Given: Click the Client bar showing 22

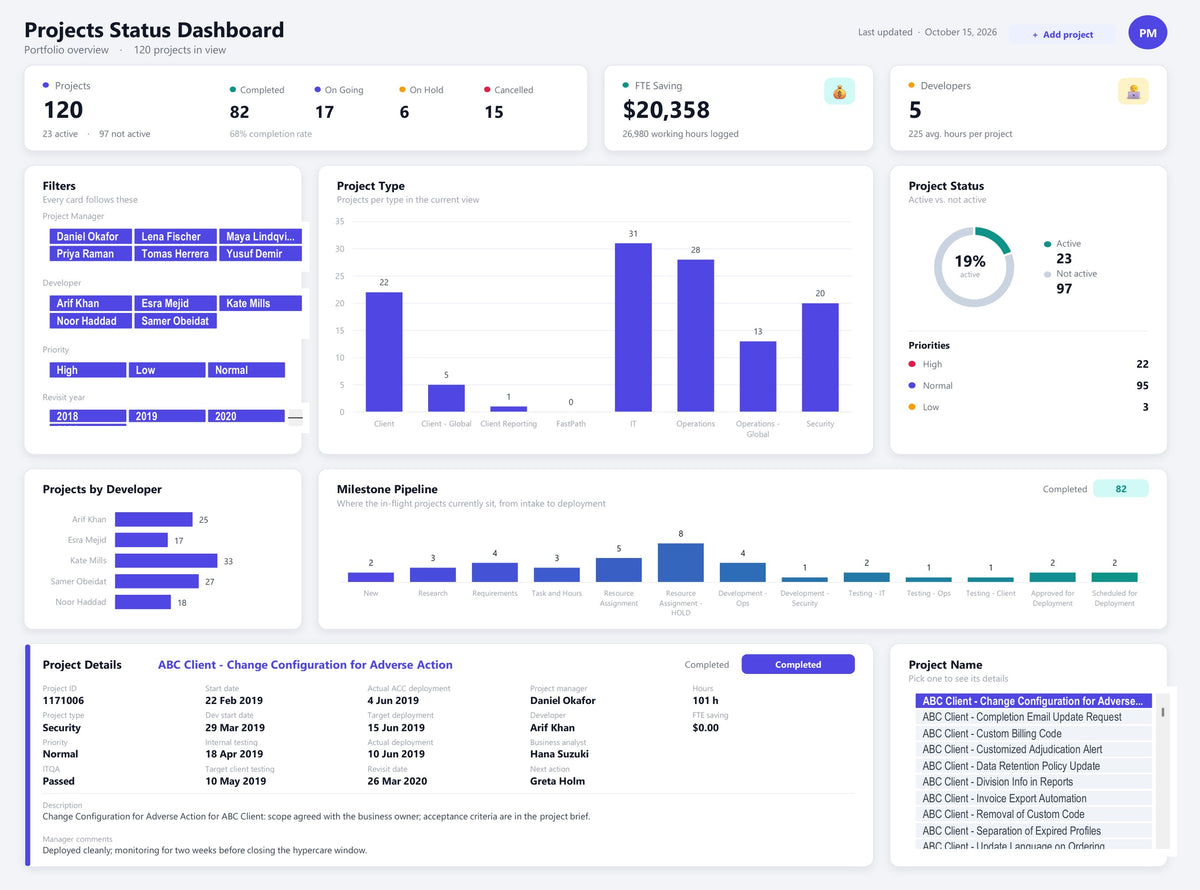Looking at the screenshot, I should click(x=384, y=352).
